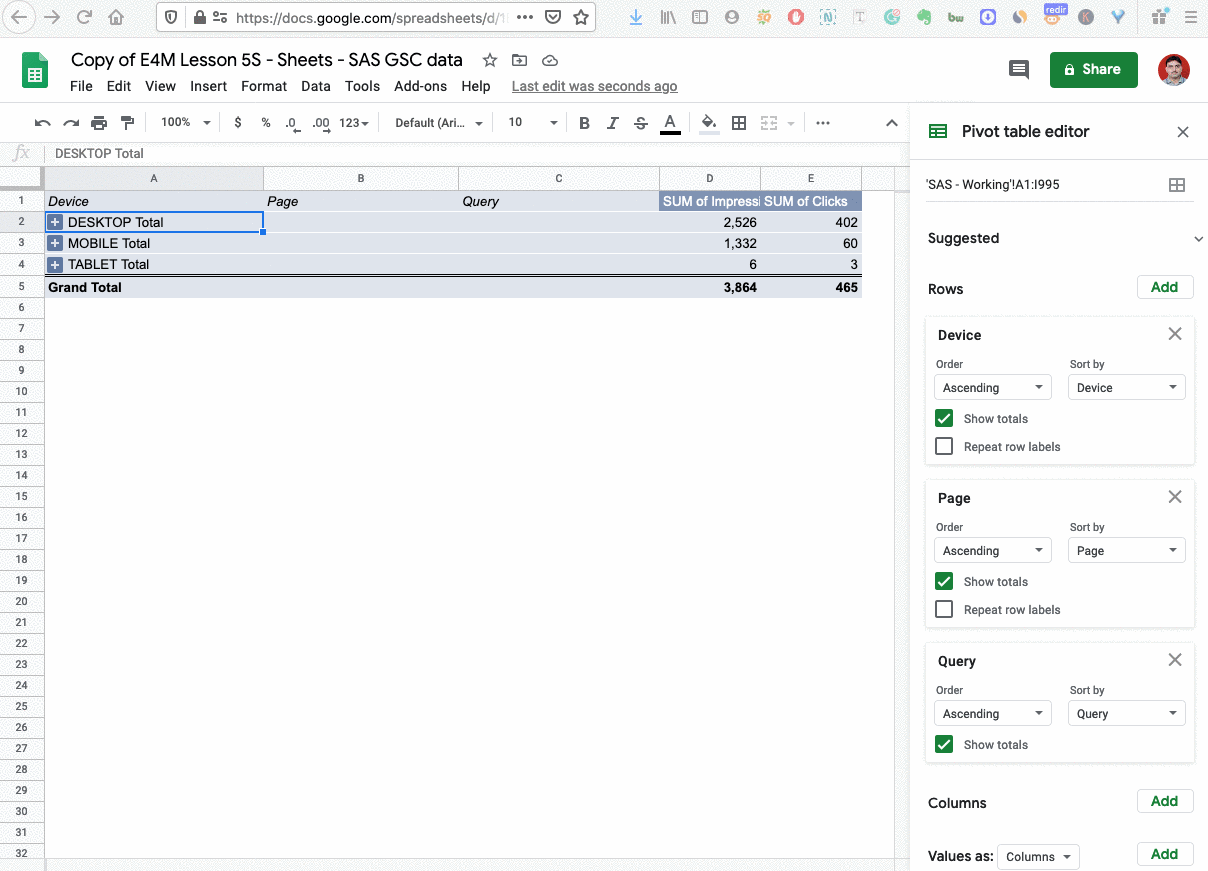Open merge cells options
This screenshot has width=1208, height=871.
coord(769,123)
